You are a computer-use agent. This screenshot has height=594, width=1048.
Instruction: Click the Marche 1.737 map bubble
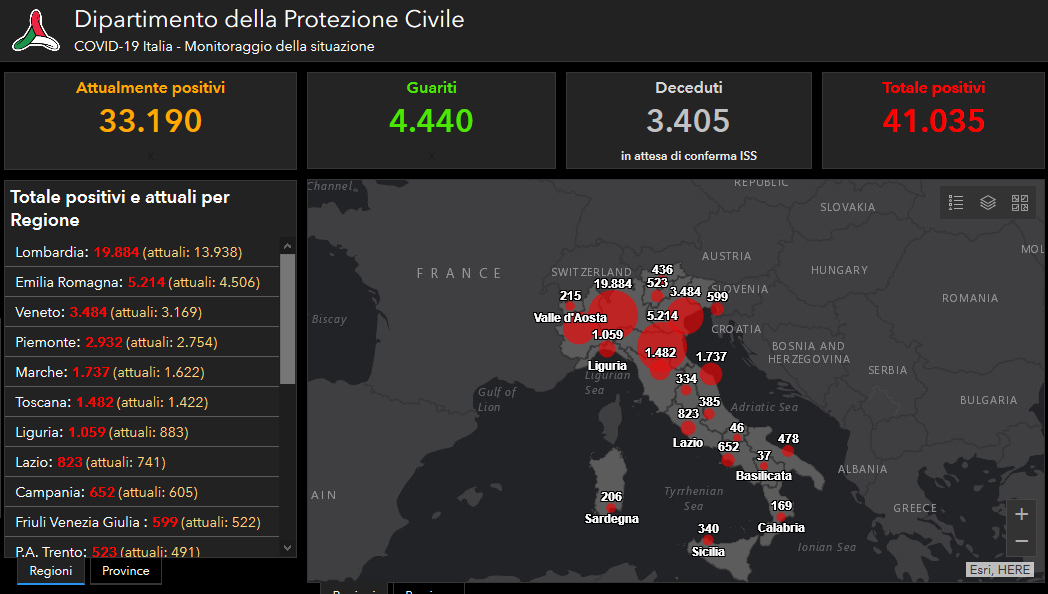pyautogui.click(x=711, y=374)
